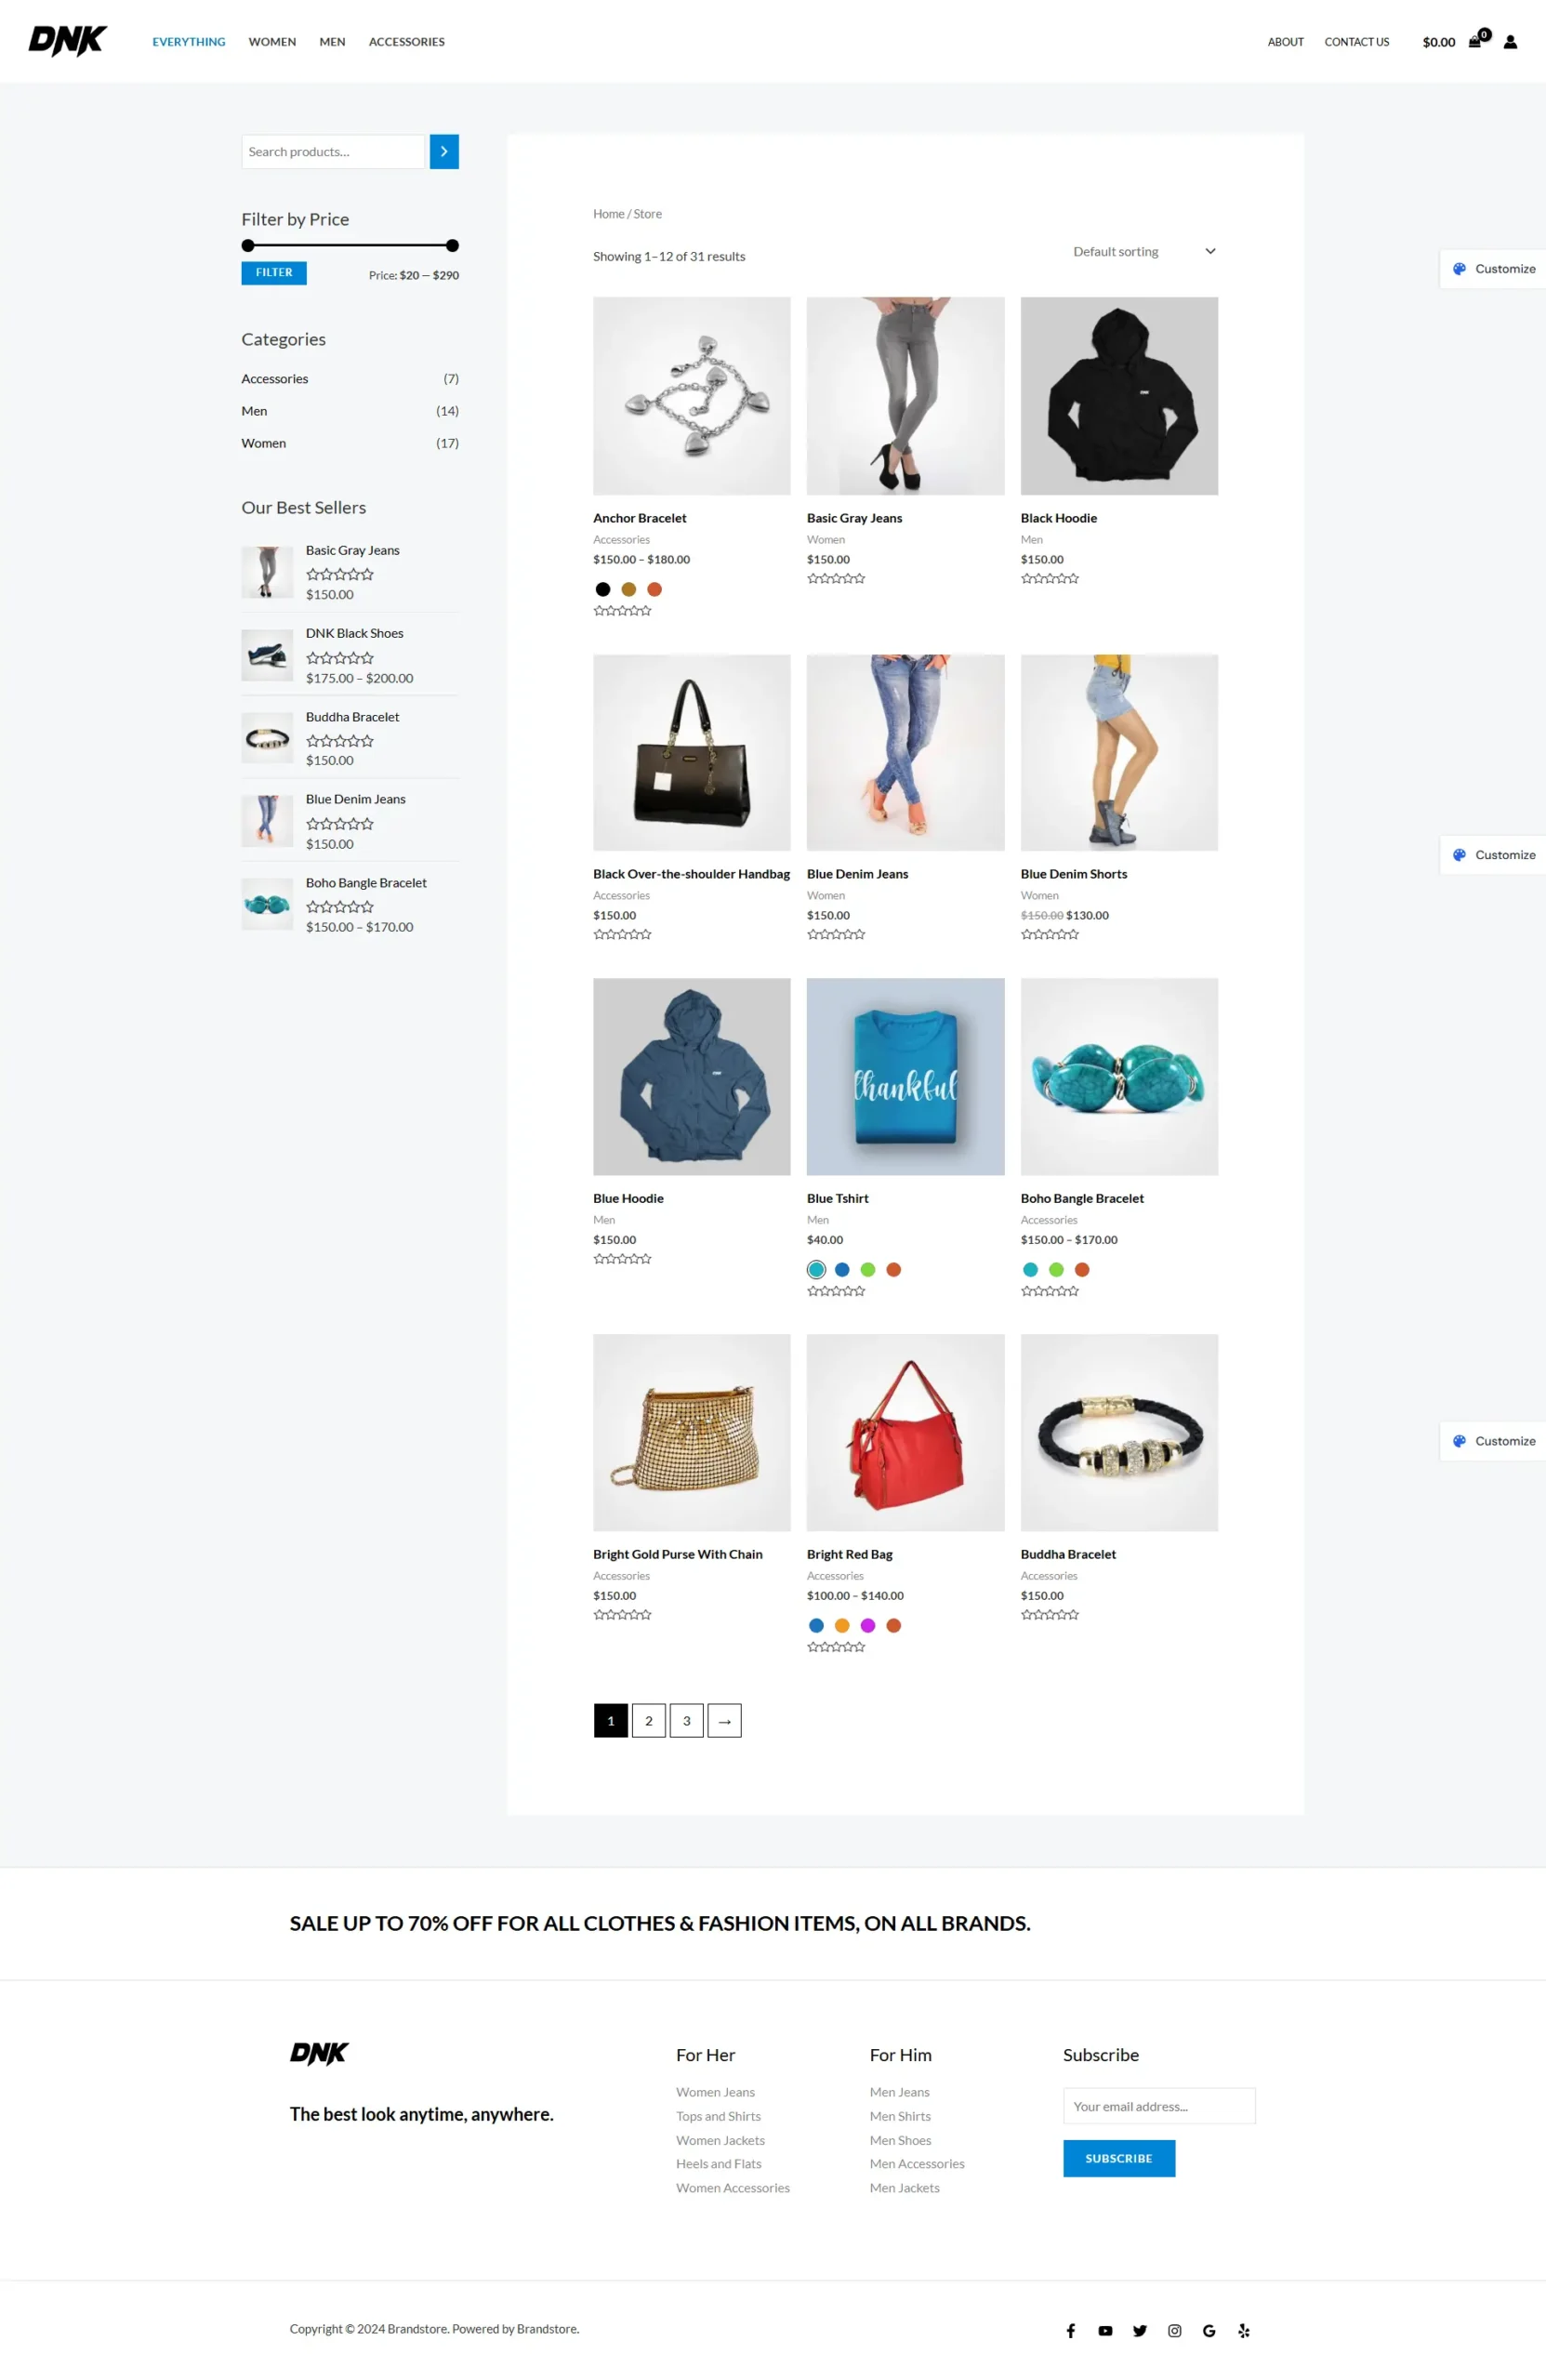Select purple swatch on Bright Red Bag
The width and height of the screenshot is (1546, 2380).
[x=868, y=1625]
